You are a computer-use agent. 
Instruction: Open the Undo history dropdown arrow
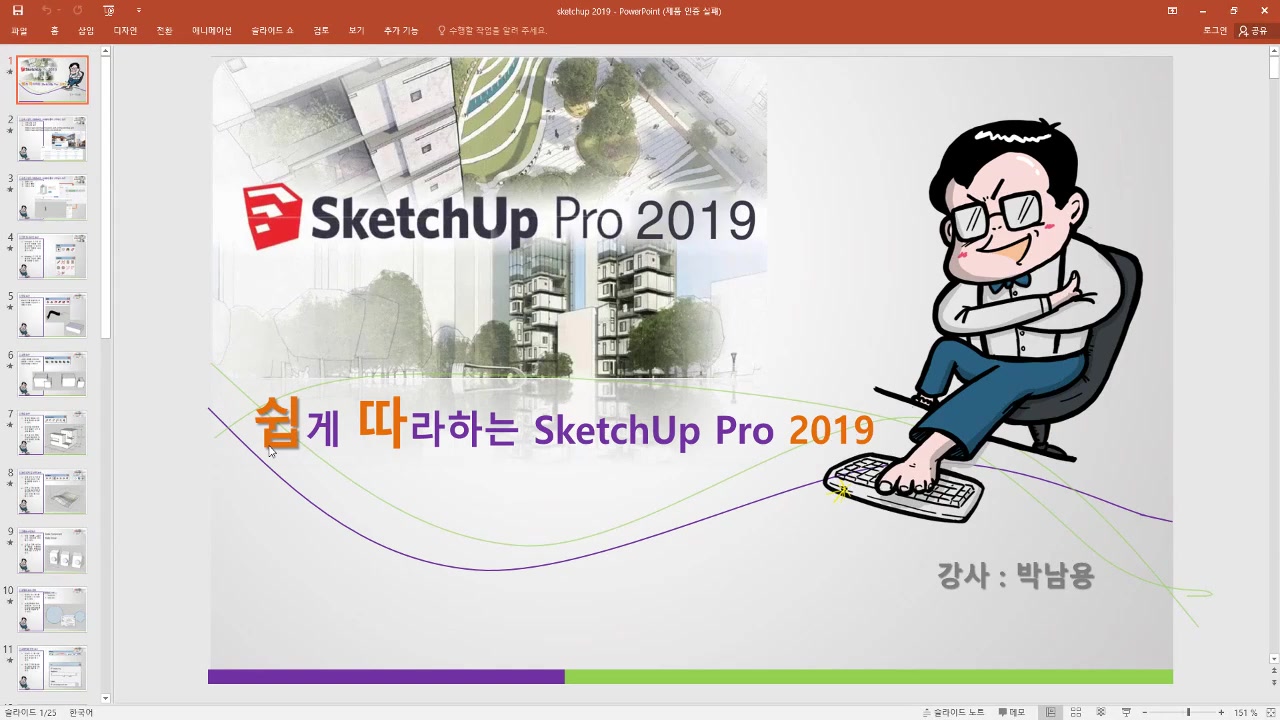point(60,10)
